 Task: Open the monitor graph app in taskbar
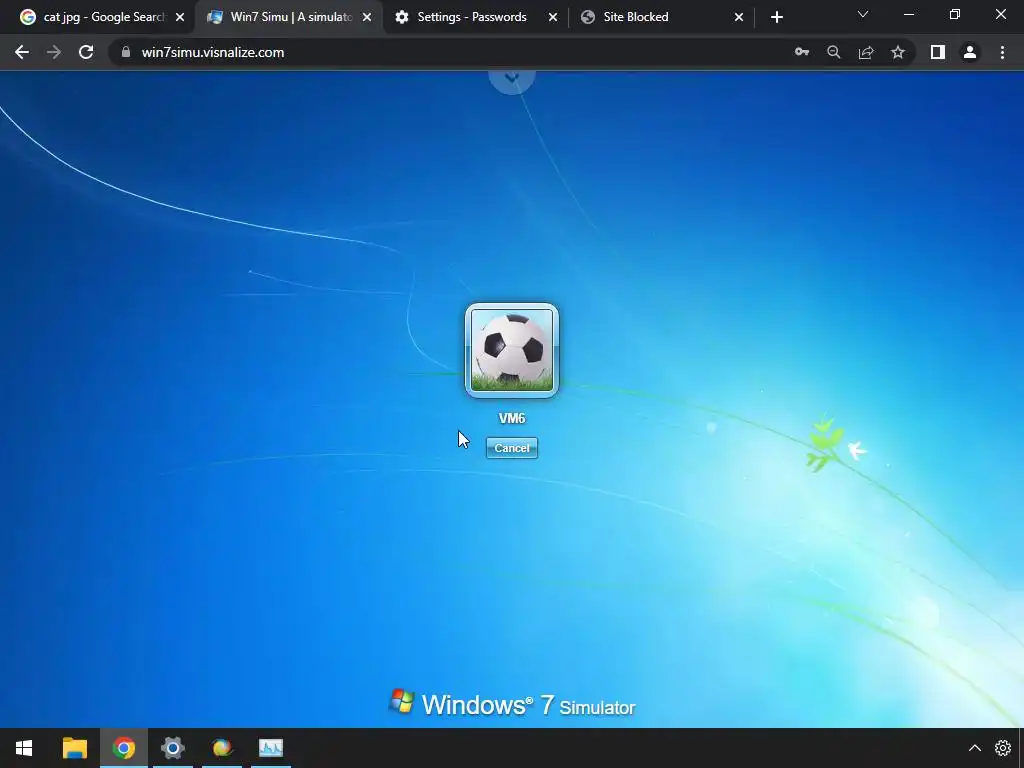(270, 748)
